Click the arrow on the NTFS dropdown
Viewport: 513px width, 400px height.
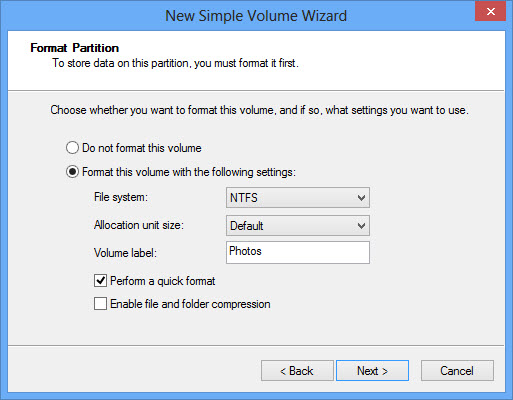click(361, 198)
